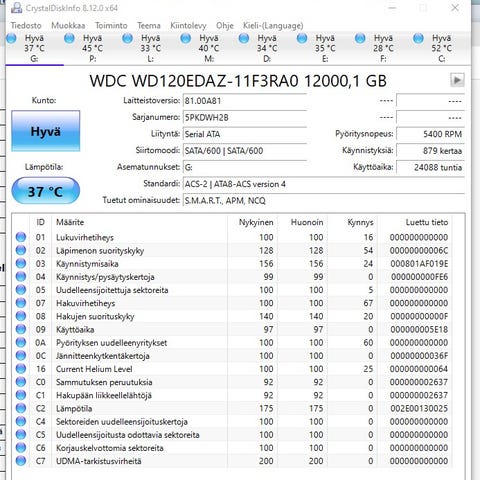Image resolution: width=480 pixels, height=480 pixels.
Task: Click status icon for Hakuvirhetiheys row
Action: tap(21, 303)
